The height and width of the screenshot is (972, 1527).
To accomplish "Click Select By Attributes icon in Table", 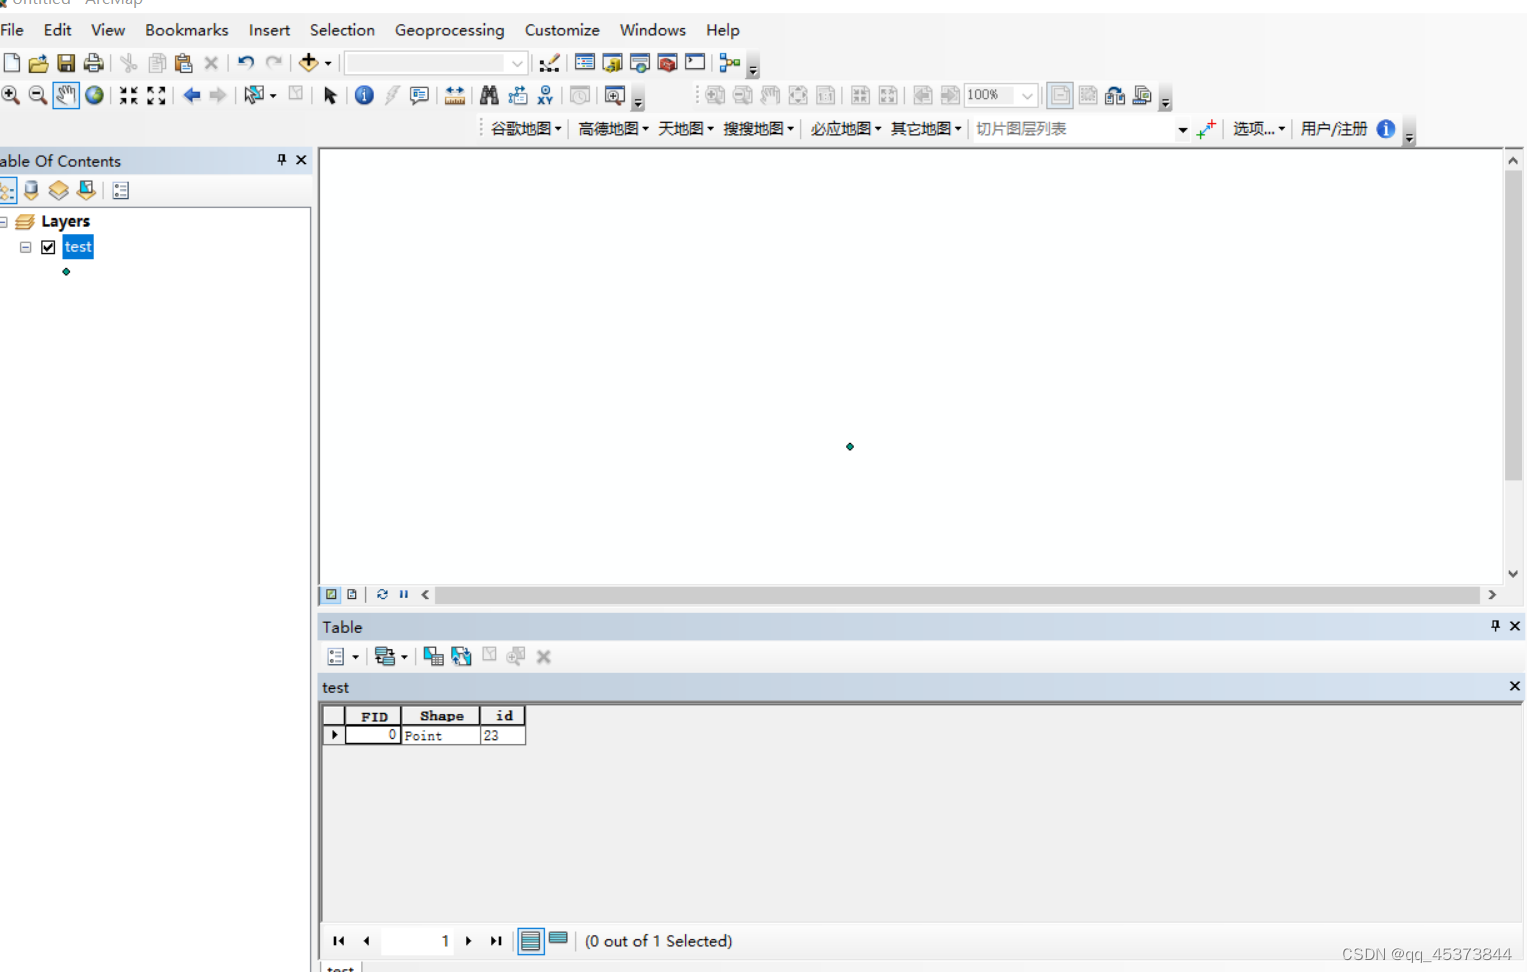I will (x=433, y=656).
